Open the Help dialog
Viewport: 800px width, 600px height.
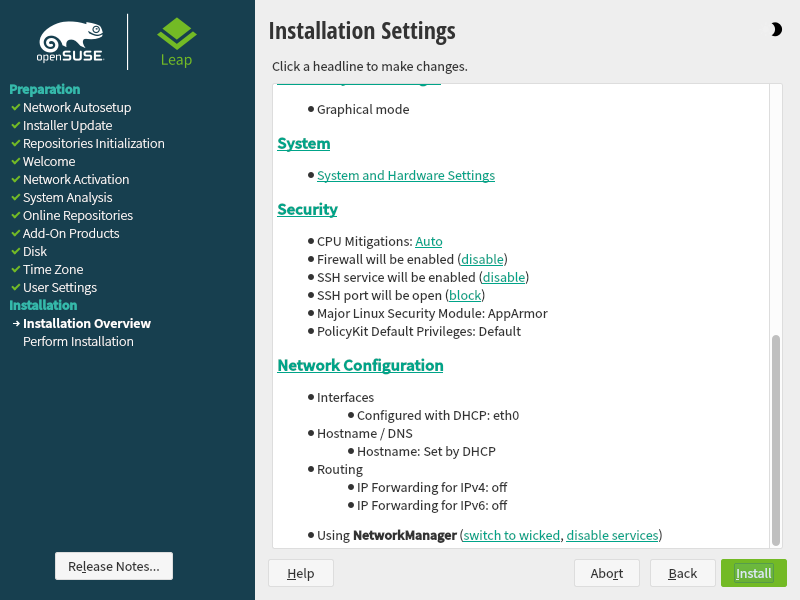tap(300, 573)
